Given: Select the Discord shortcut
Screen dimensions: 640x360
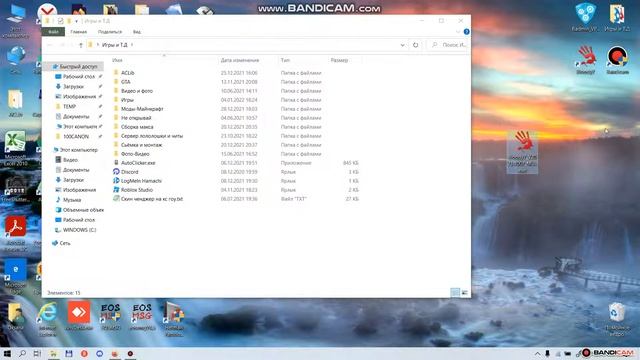Looking at the screenshot, I should coord(129,171).
